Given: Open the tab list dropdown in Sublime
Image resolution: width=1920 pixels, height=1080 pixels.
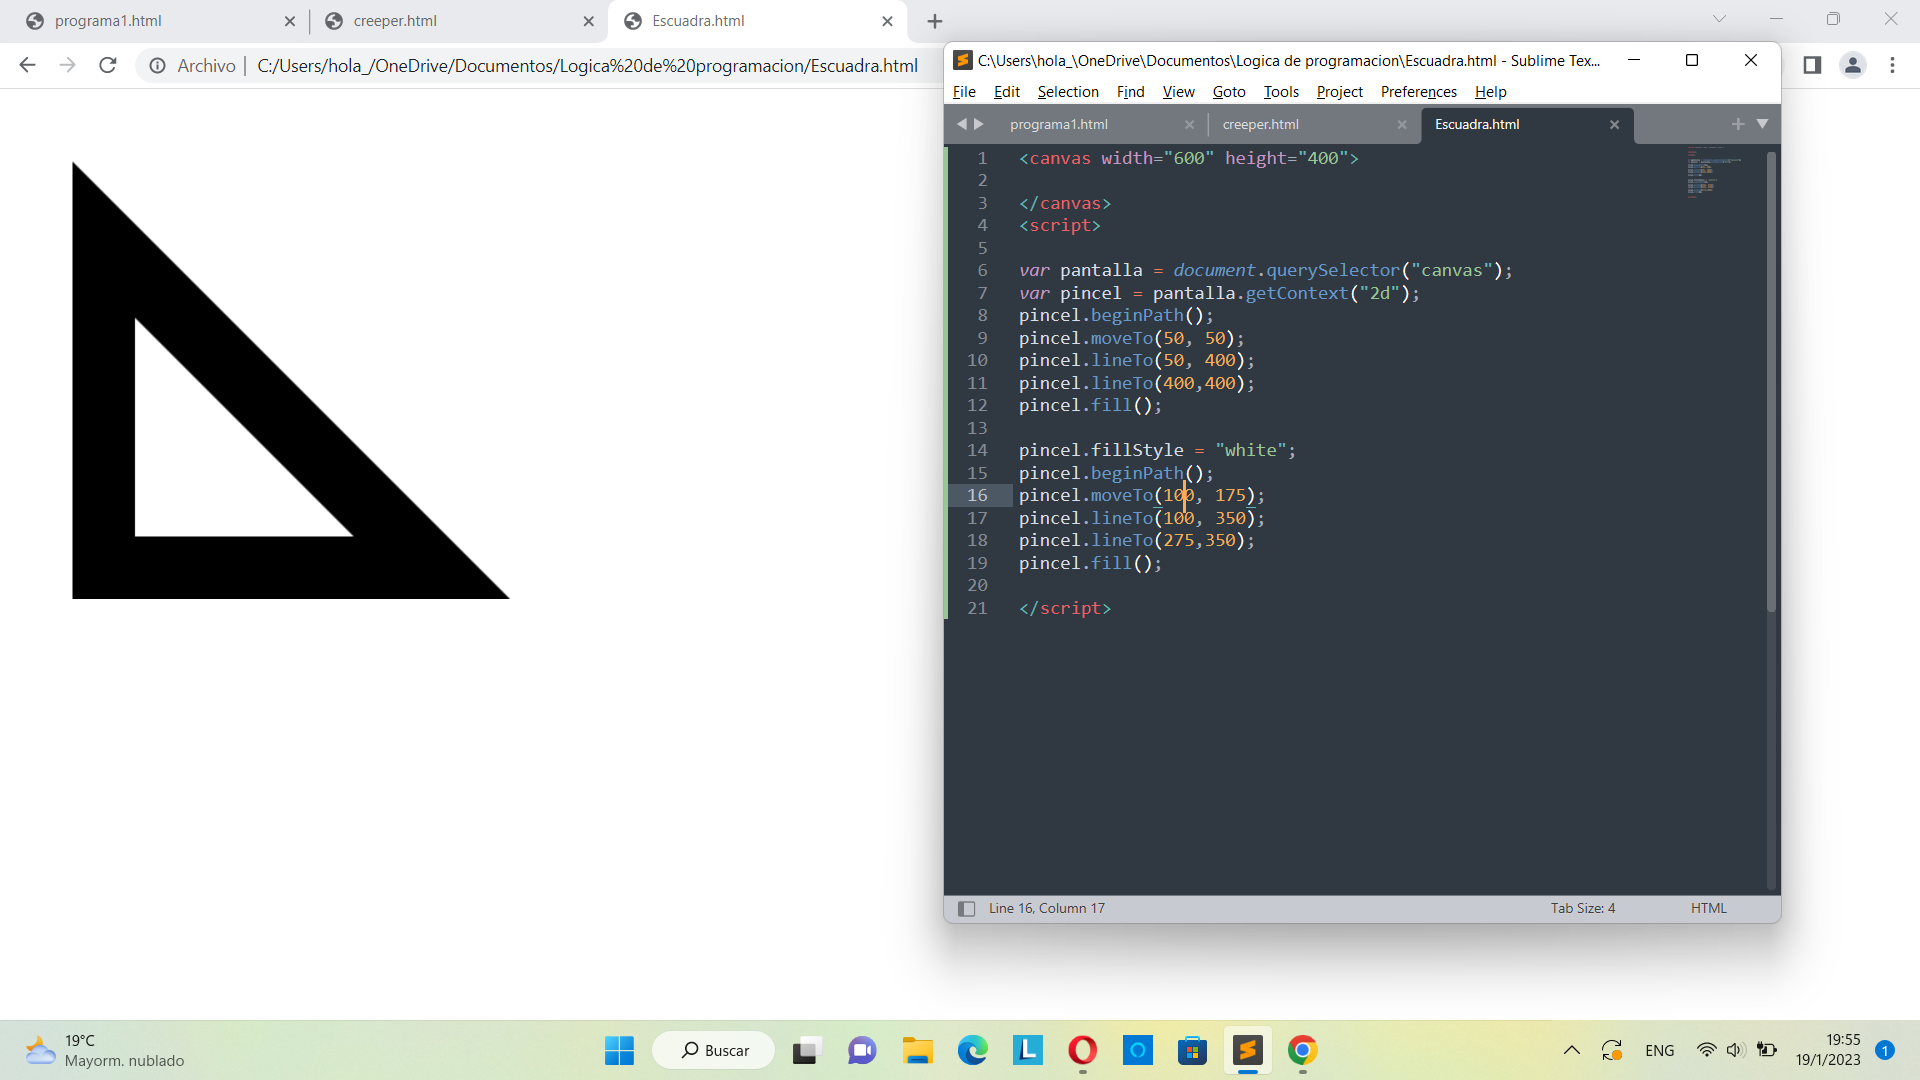Looking at the screenshot, I should pyautogui.click(x=1762, y=124).
